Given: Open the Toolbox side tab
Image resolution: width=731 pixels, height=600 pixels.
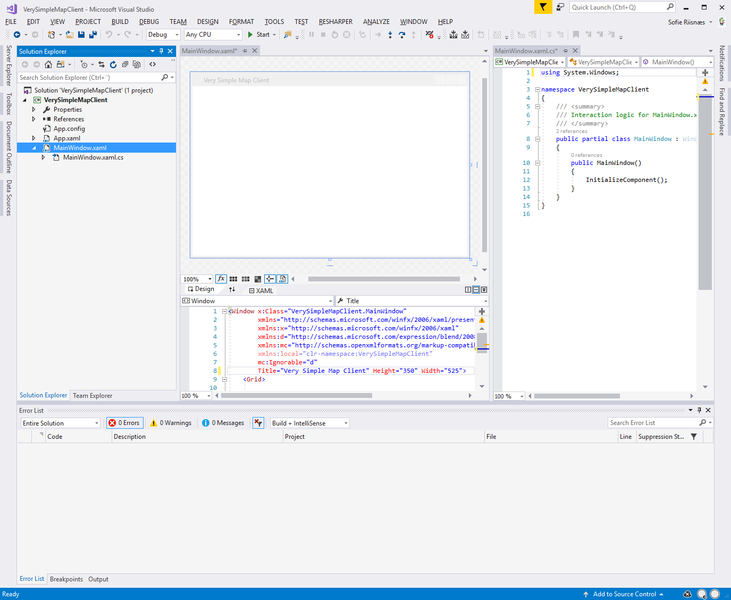Looking at the screenshot, I should pyautogui.click(x=8, y=103).
